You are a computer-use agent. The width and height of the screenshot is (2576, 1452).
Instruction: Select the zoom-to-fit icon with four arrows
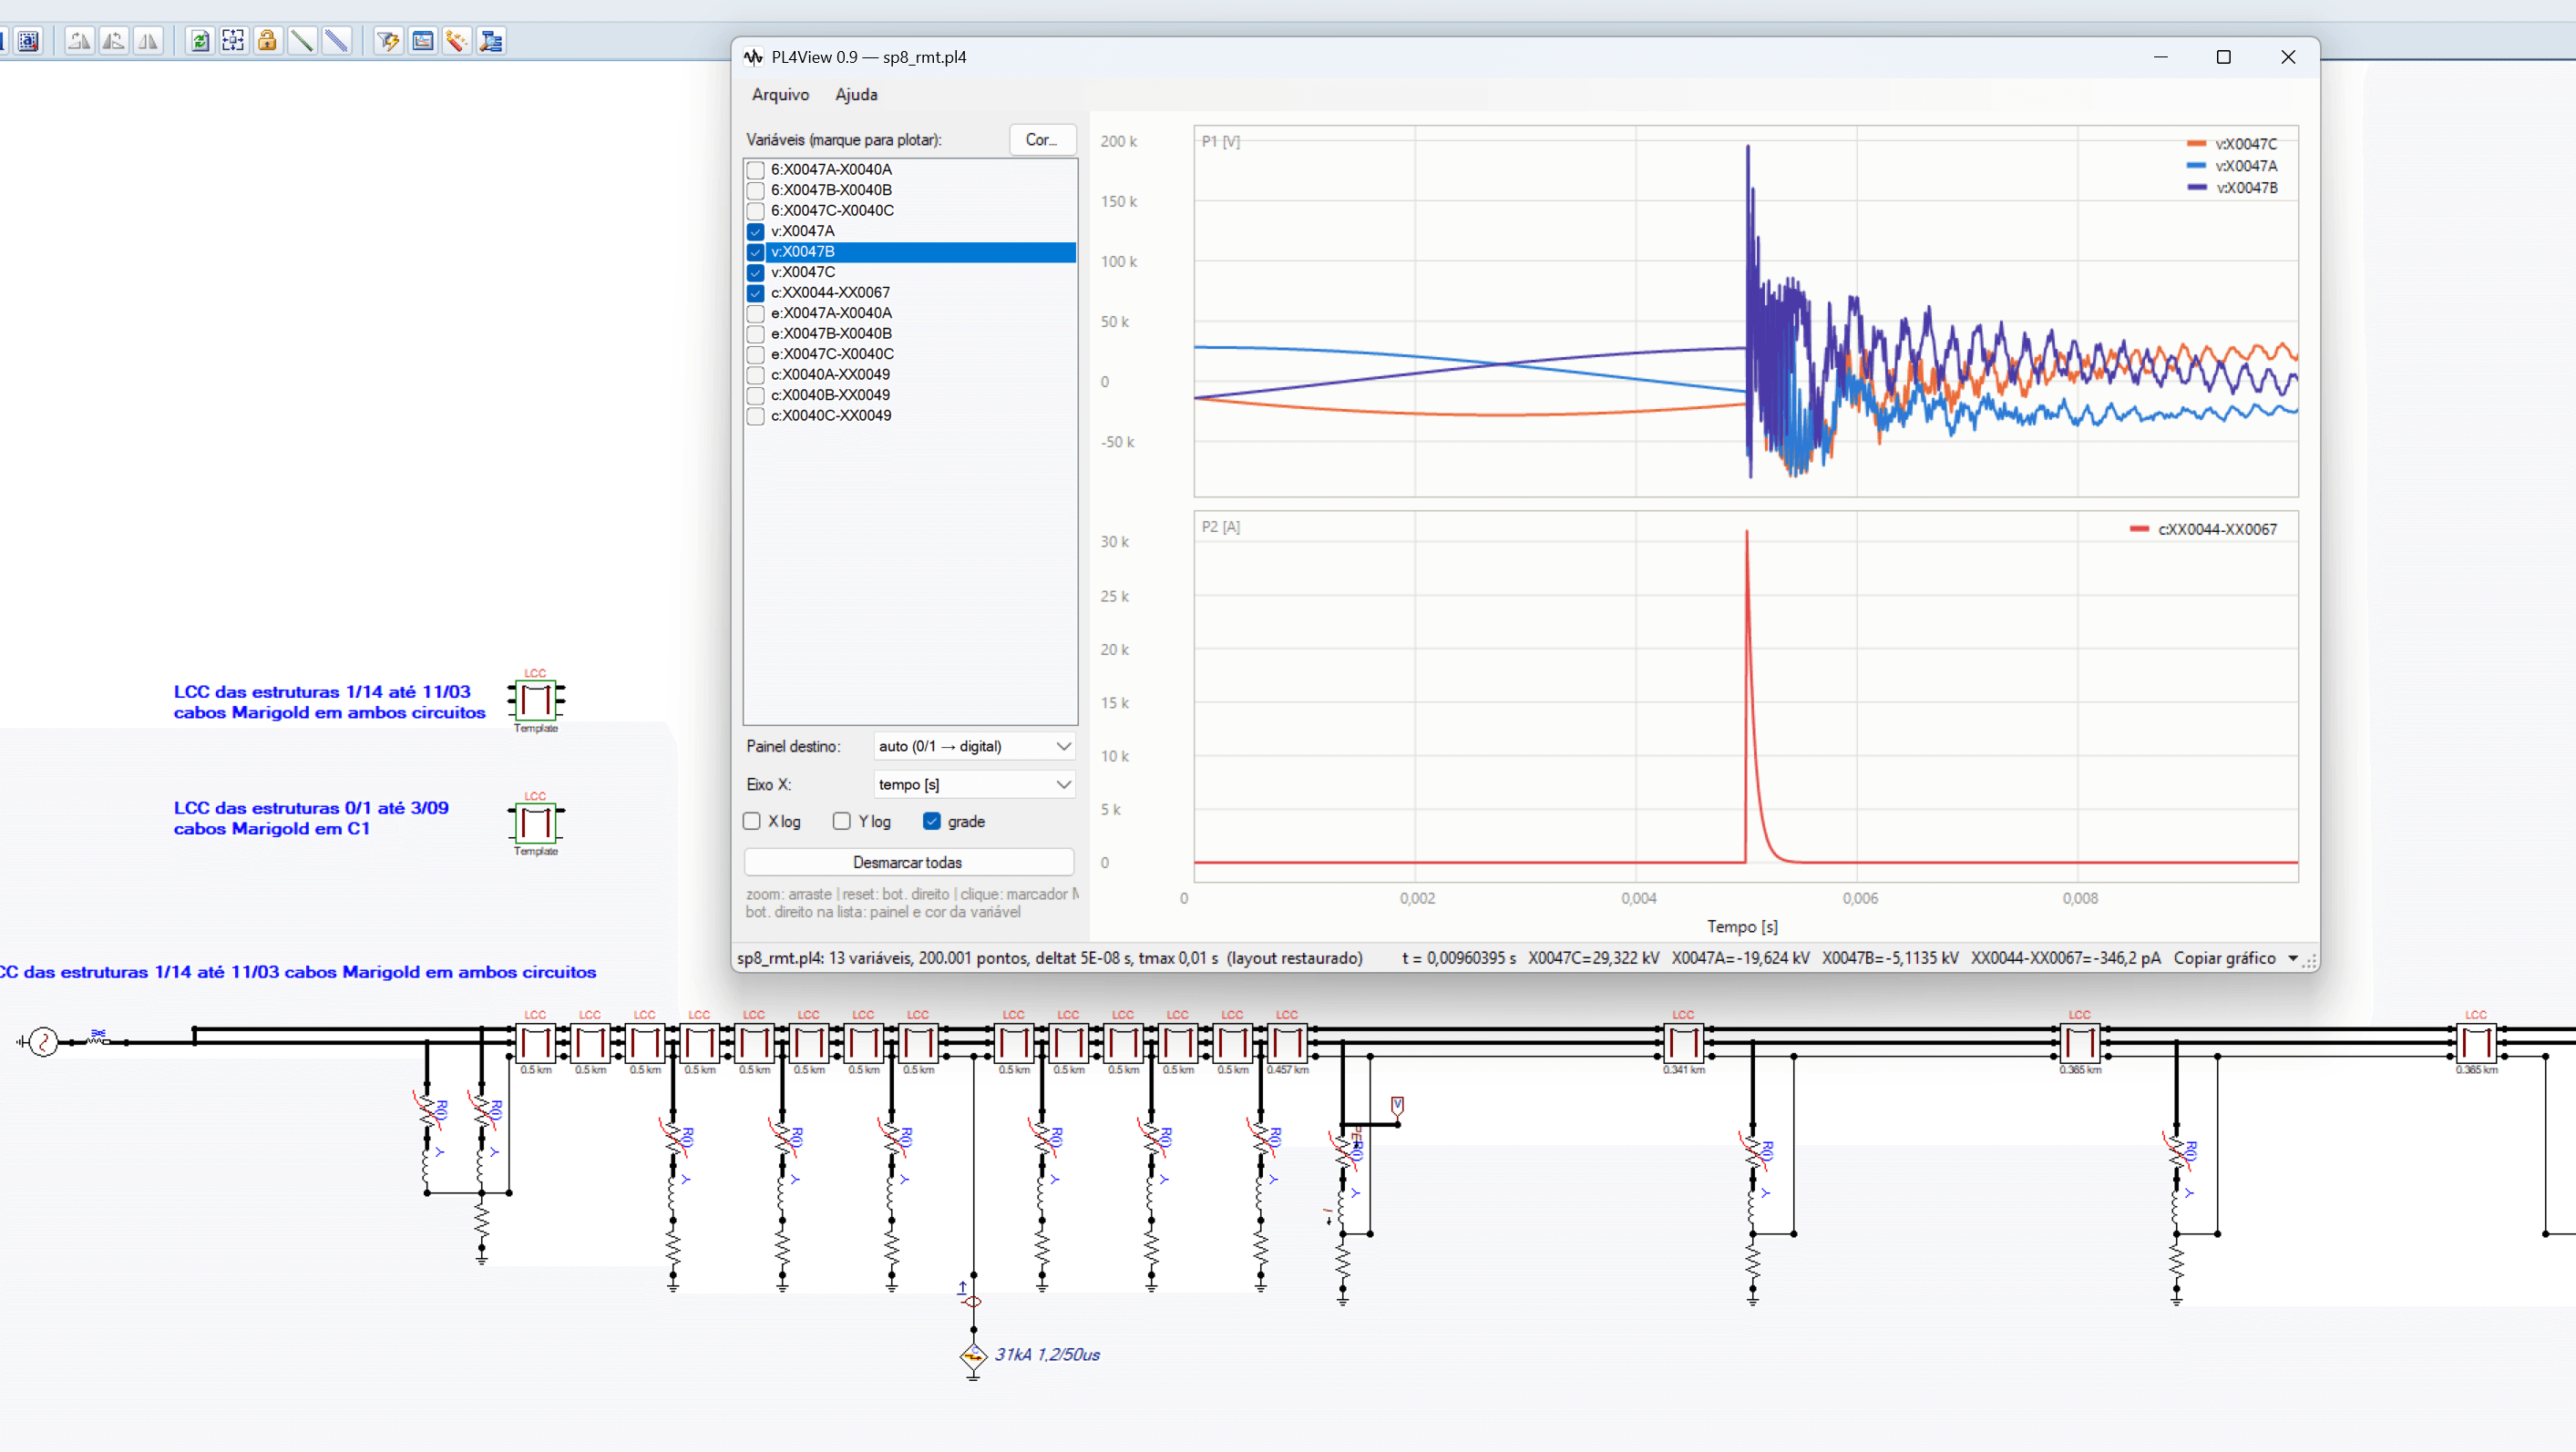pyautogui.click(x=233, y=41)
